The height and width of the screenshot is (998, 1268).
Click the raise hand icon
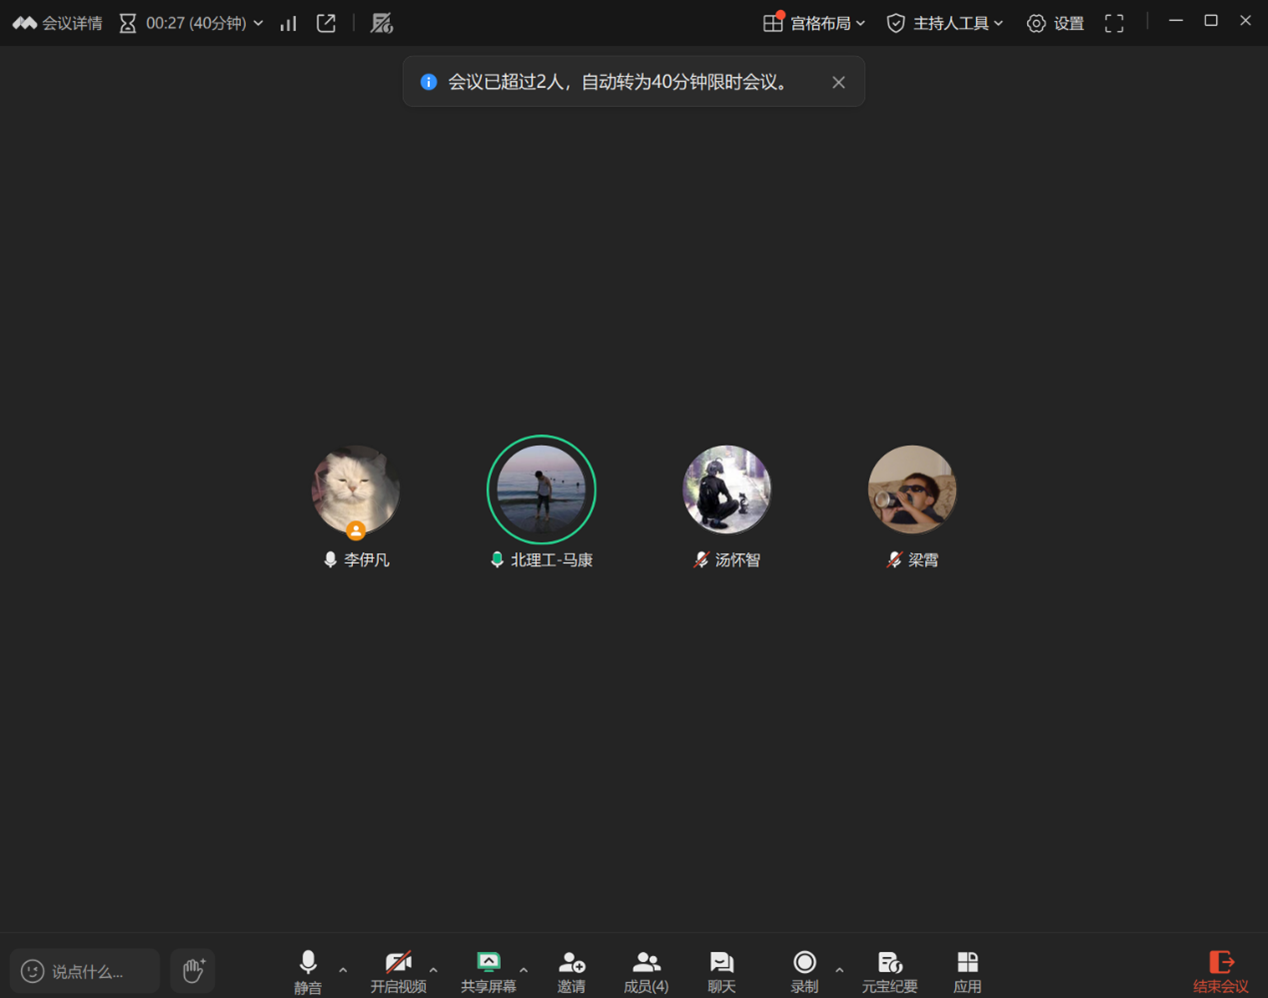click(193, 970)
